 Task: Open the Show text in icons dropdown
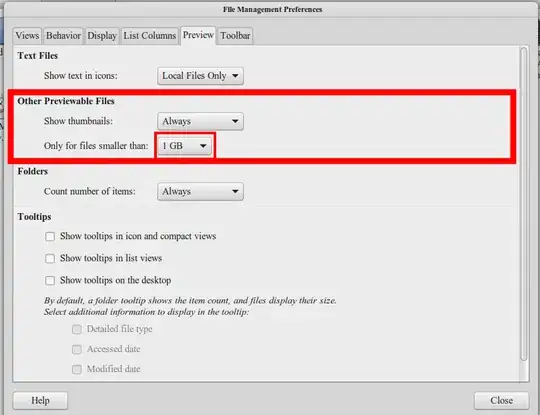tap(200, 76)
